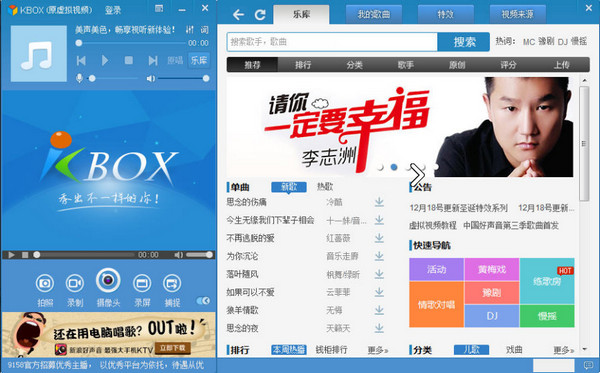Download the song 不再逃脱的爱
This screenshot has height=373, width=600.
379,238
